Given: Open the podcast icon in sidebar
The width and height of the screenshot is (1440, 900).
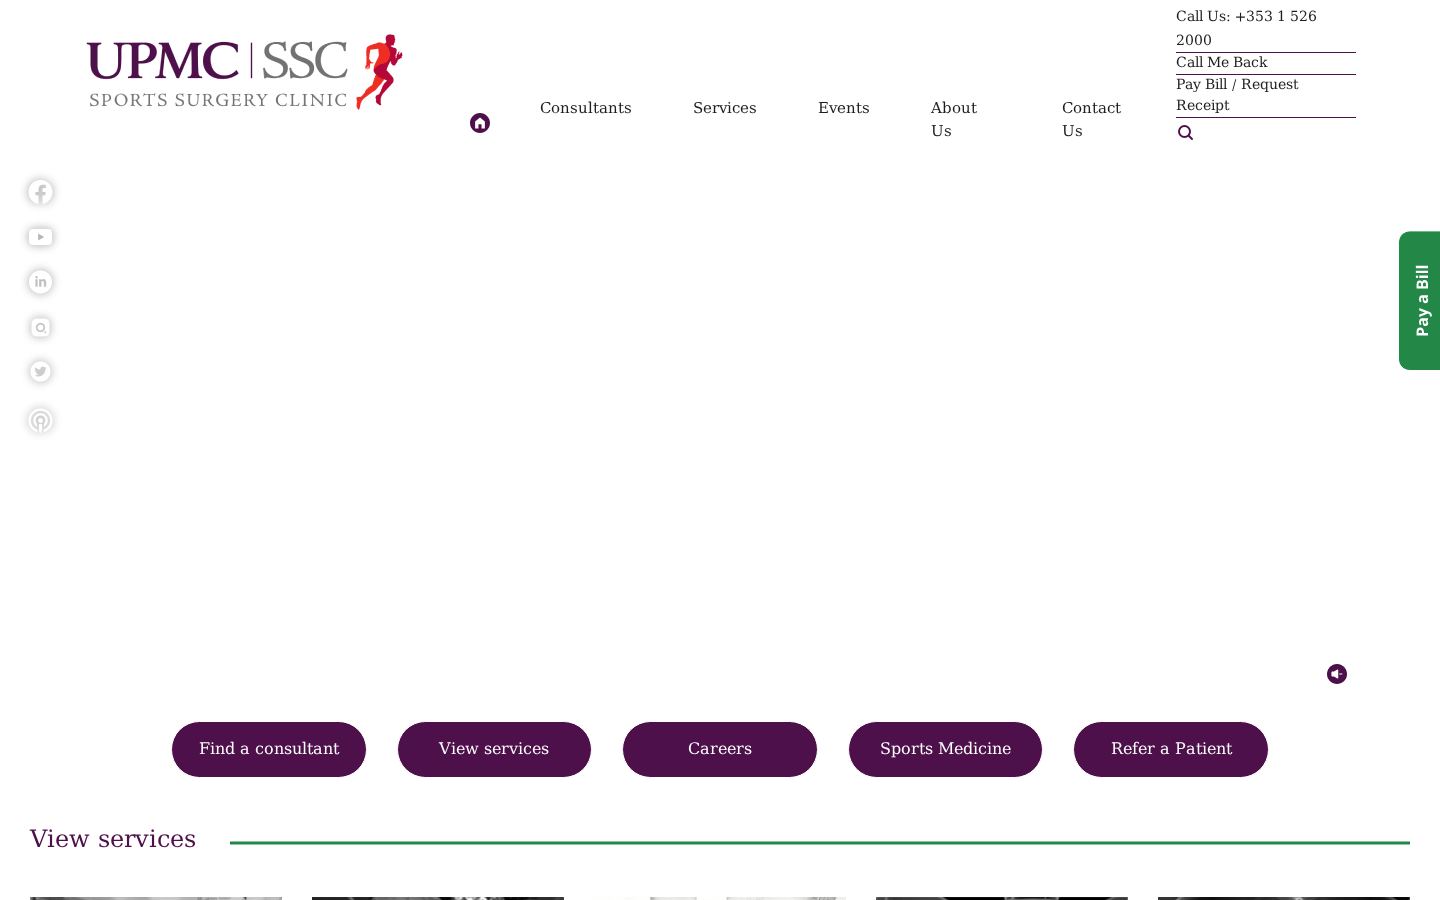Looking at the screenshot, I should pyautogui.click(x=40, y=420).
